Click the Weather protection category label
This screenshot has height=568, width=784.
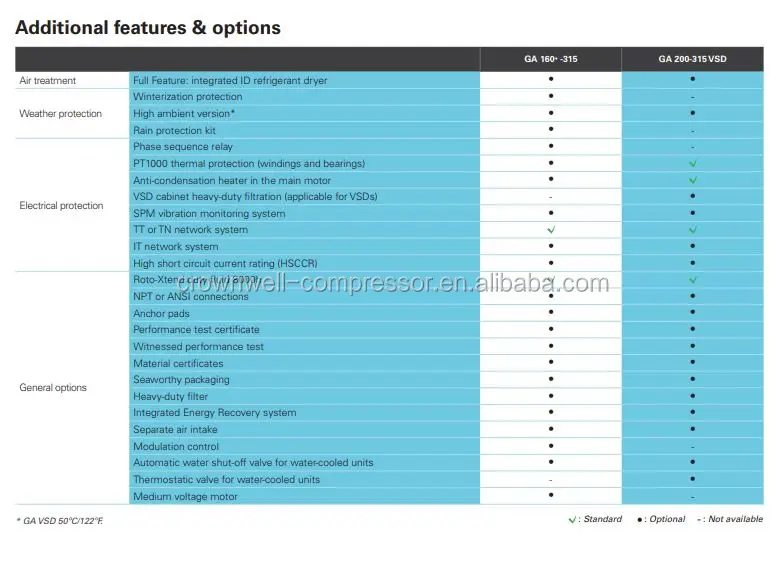(x=60, y=114)
